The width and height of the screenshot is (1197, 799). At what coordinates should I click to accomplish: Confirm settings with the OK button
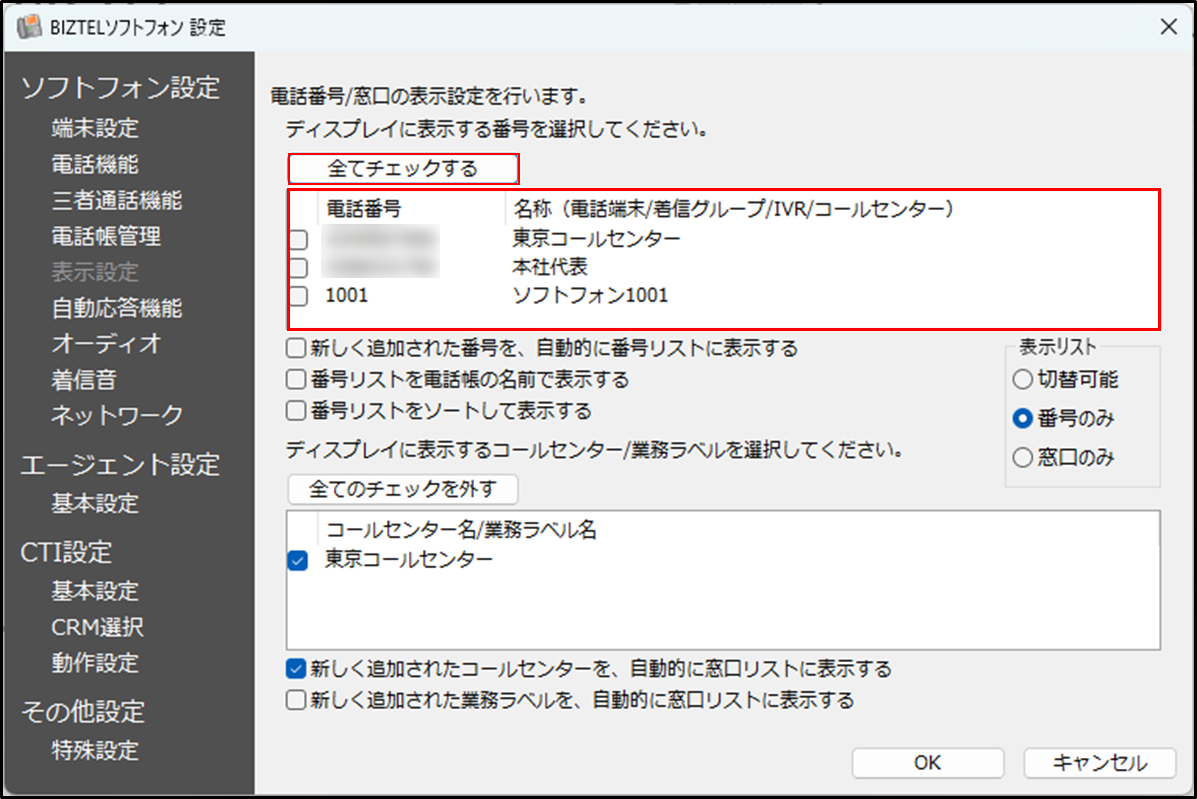(927, 763)
